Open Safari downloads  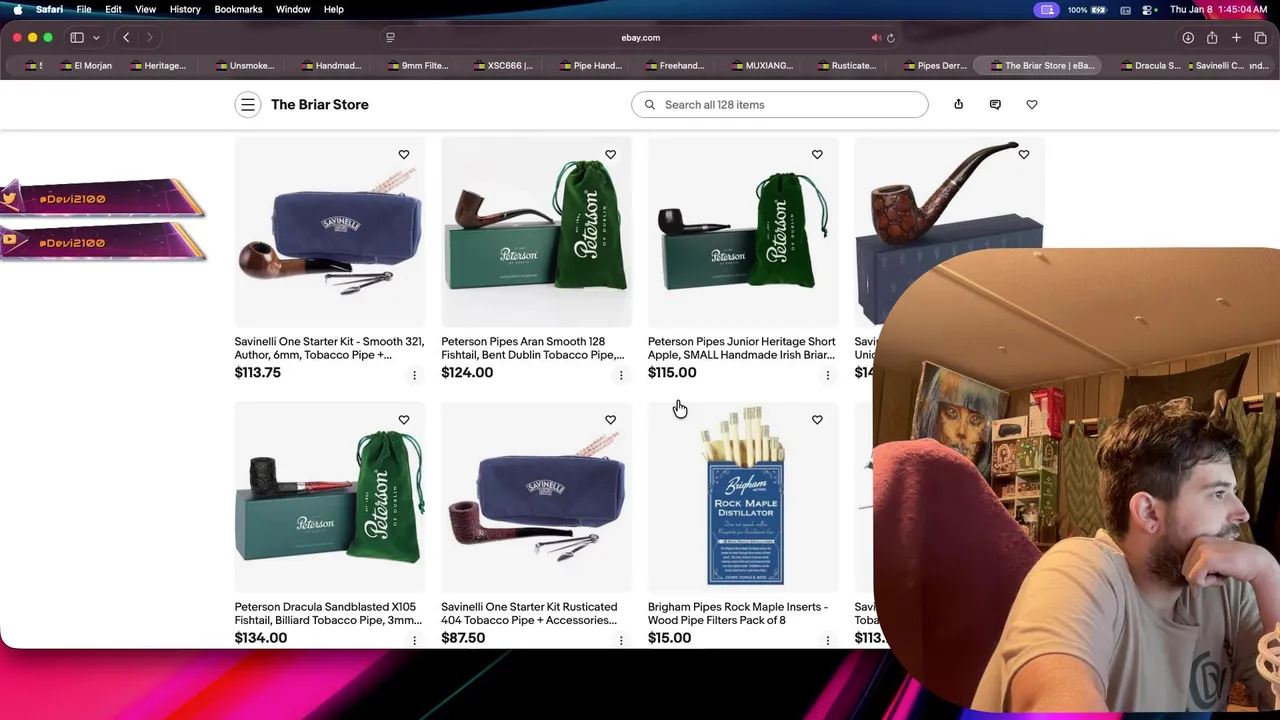(x=1188, y=38)
